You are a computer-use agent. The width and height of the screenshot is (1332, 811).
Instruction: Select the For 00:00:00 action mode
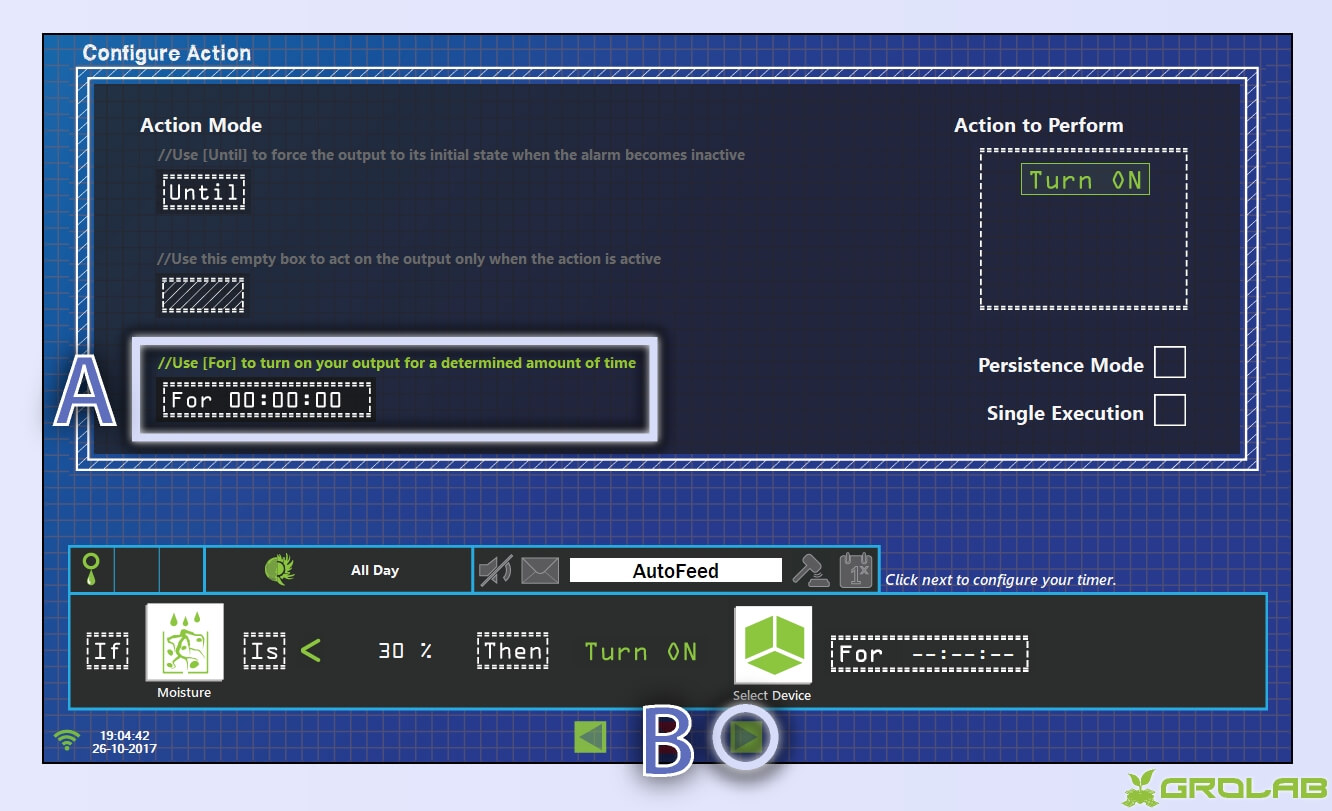point(266,400)
